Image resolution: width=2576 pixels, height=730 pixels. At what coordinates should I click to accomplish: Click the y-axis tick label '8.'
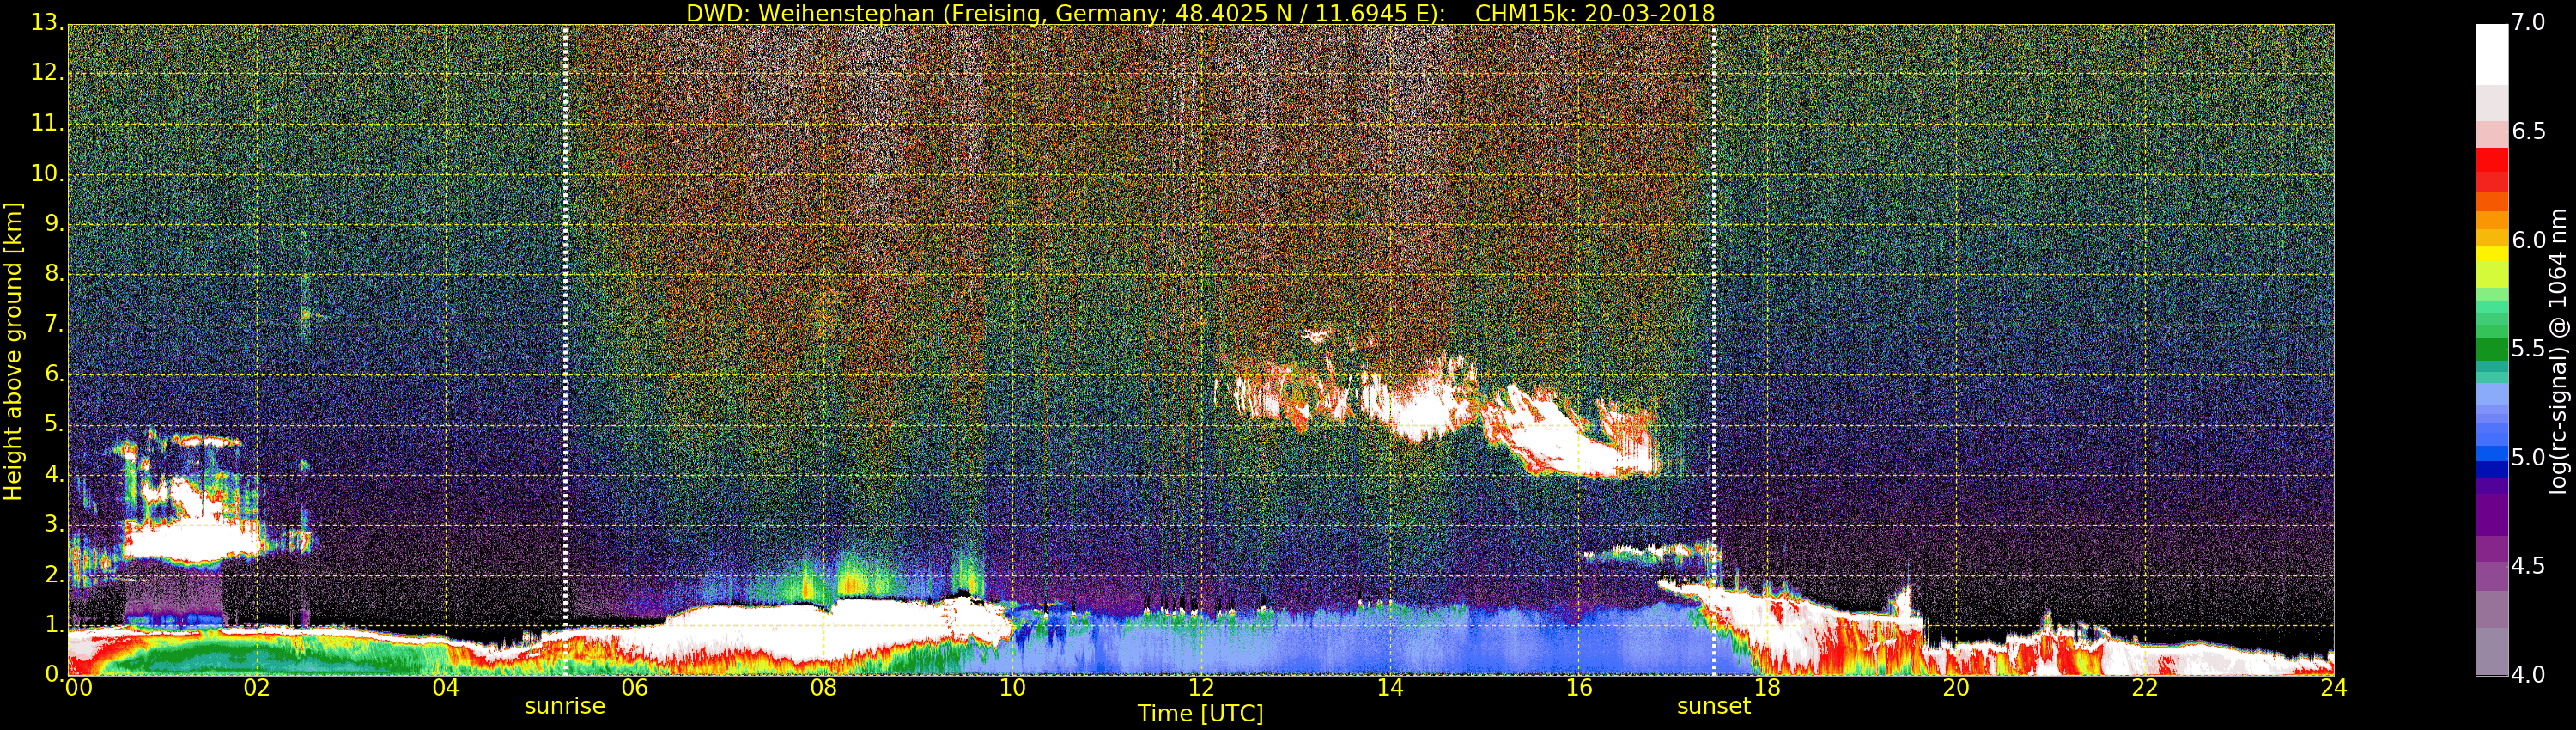tap(53, 273)
